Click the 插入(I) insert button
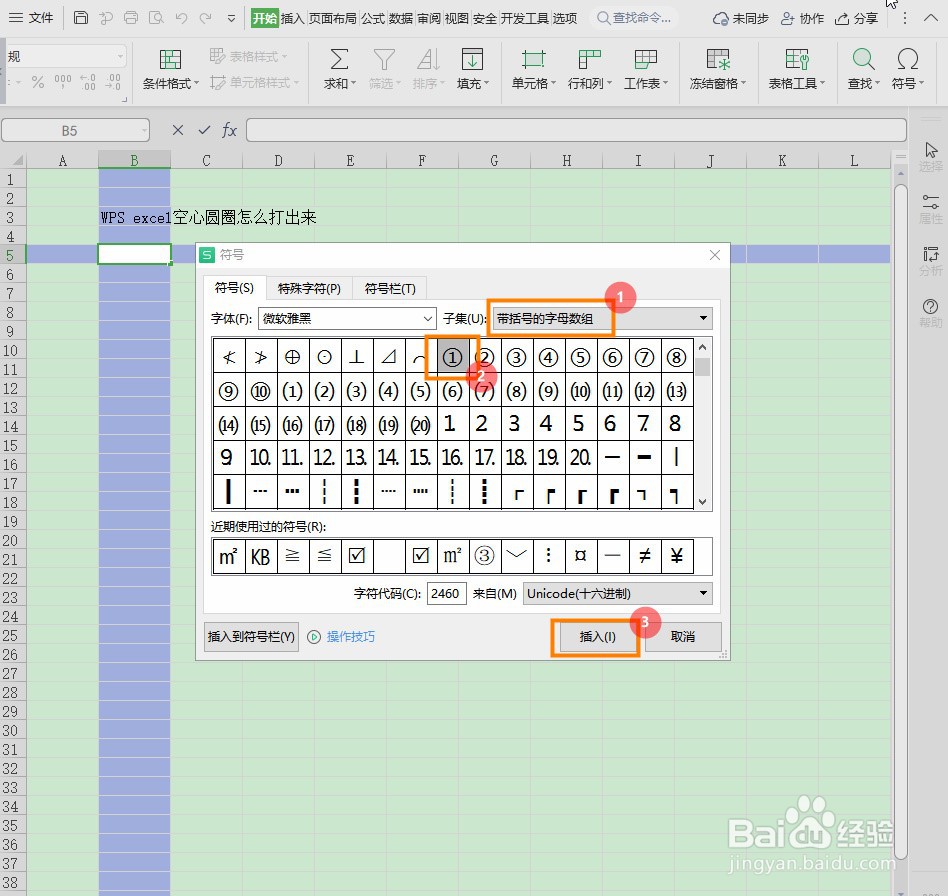 click(x=597, y=637)
